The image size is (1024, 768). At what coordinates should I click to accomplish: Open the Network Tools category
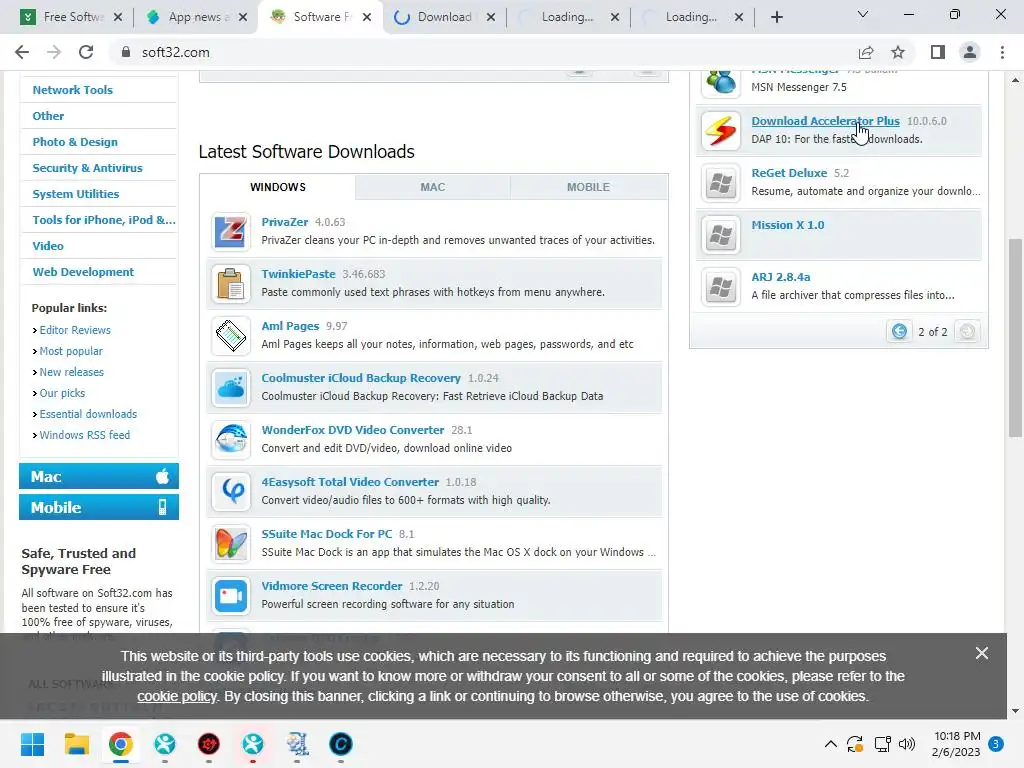click(x=72, y=90)
